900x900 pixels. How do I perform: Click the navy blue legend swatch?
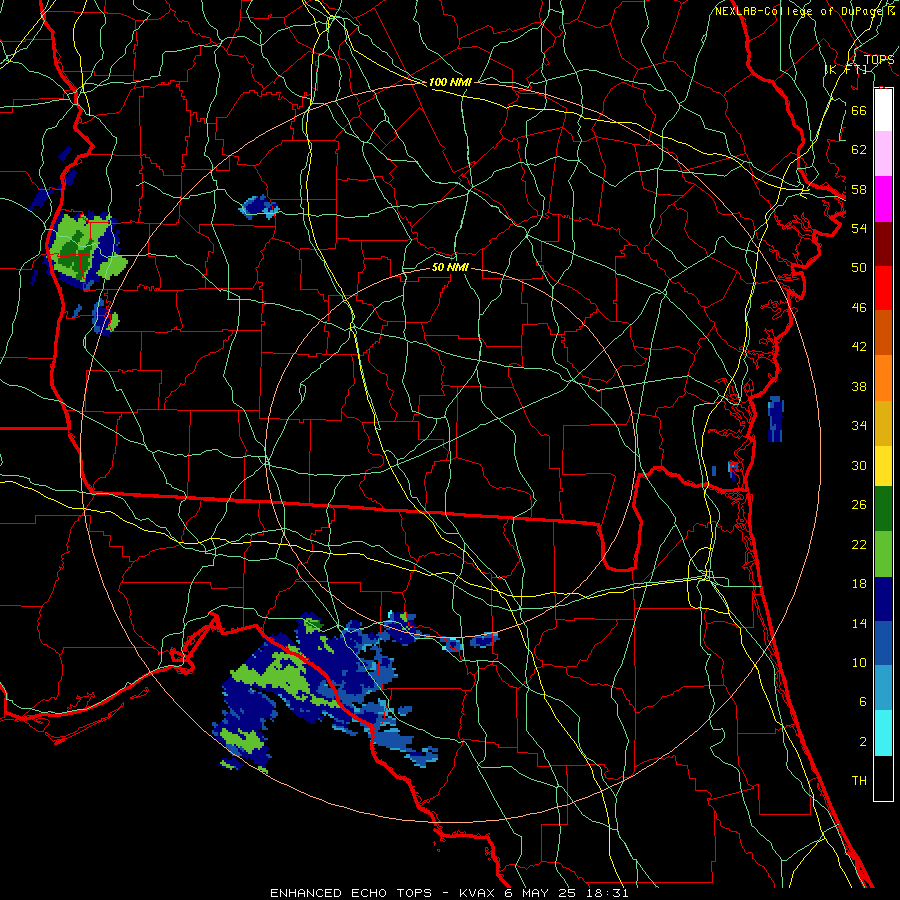[x=883, y=599]
